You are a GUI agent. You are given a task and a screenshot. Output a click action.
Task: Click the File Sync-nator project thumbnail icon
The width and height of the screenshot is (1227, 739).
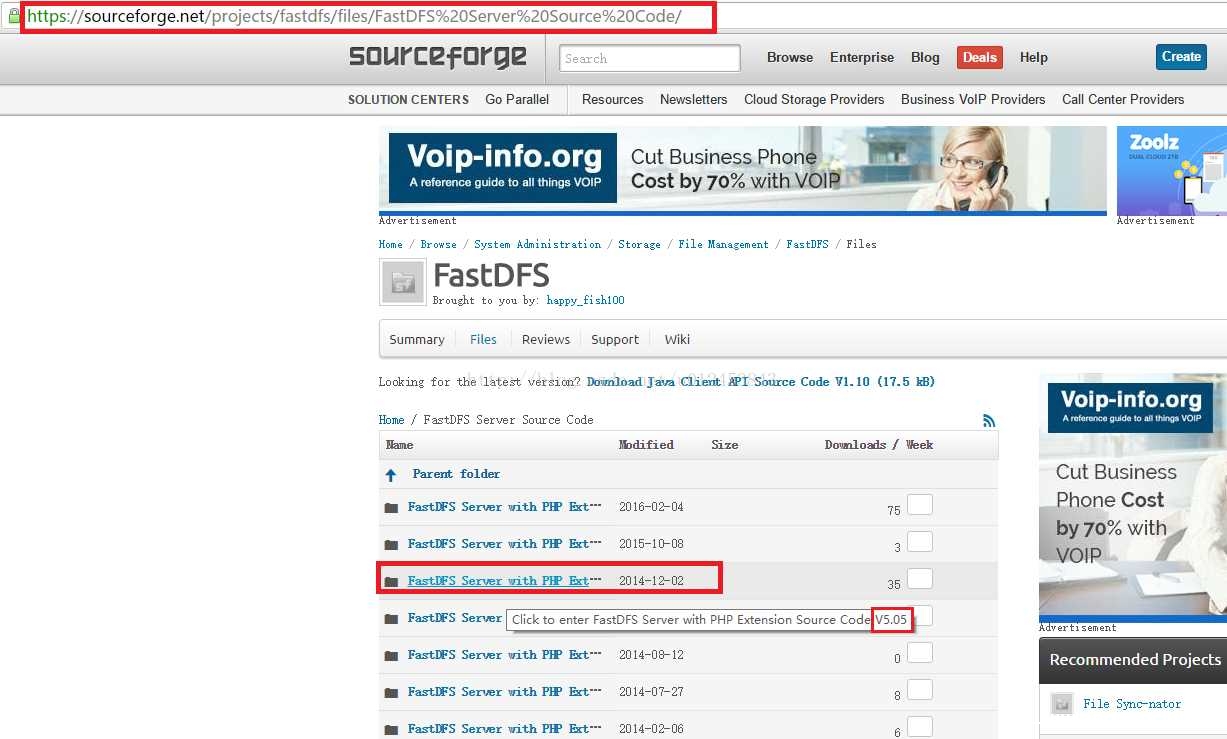coord(1062,704)
